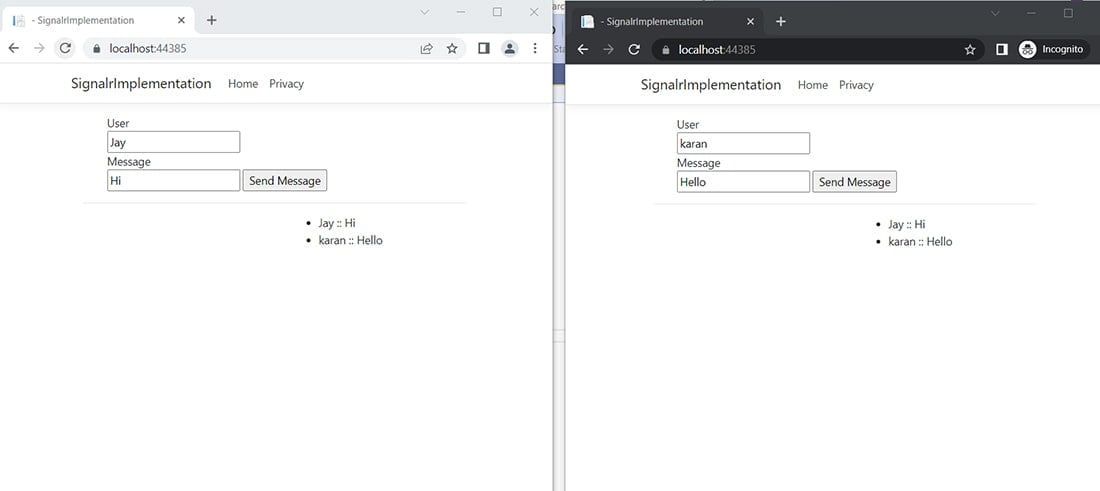The height and width of the screenshot is (491, 1100).
Task: Click Message label in Incognito window
Action: click(698, 163)
